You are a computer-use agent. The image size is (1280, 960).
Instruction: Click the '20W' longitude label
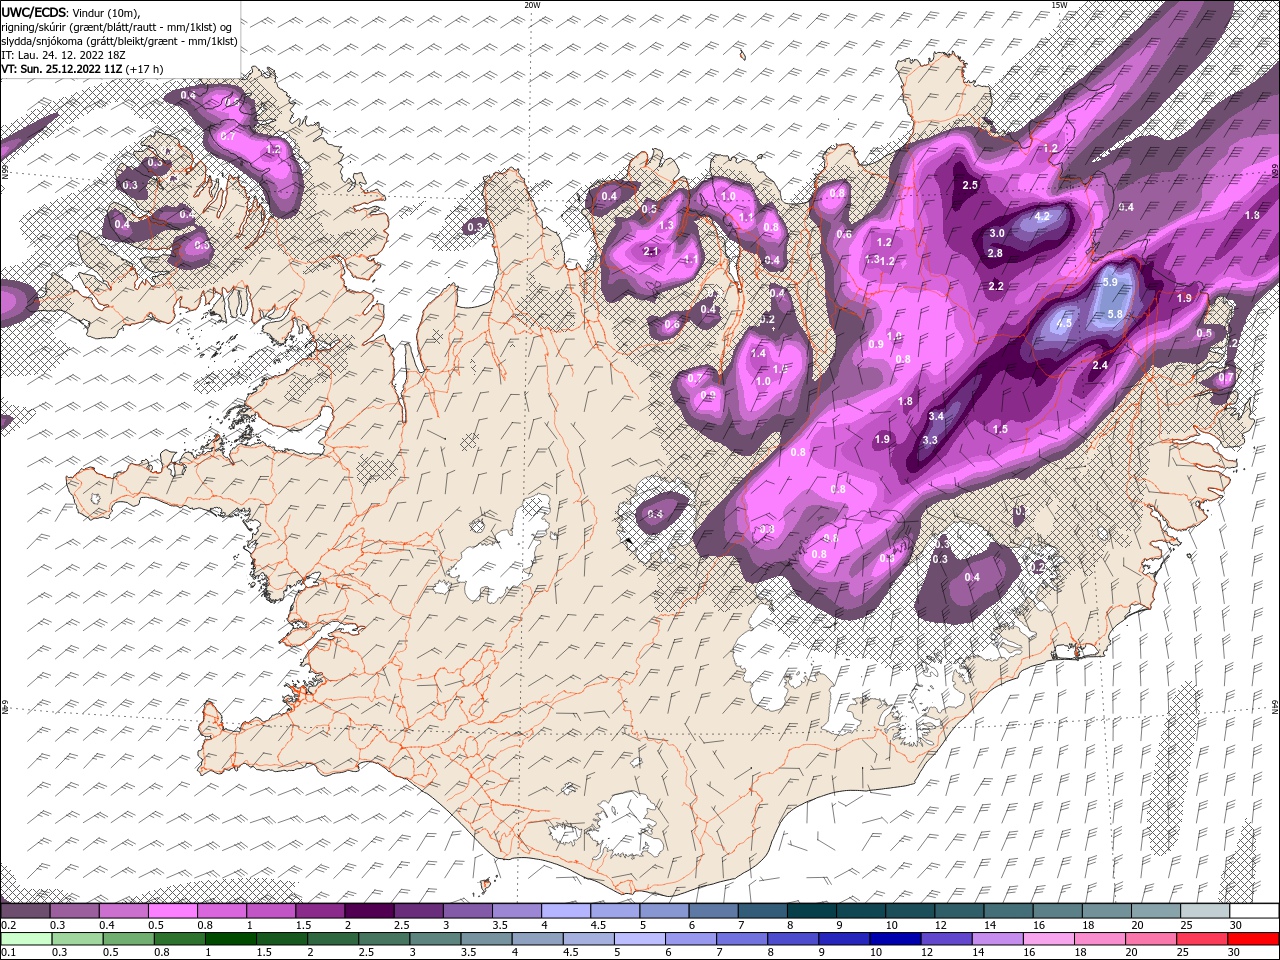(532, 5)
